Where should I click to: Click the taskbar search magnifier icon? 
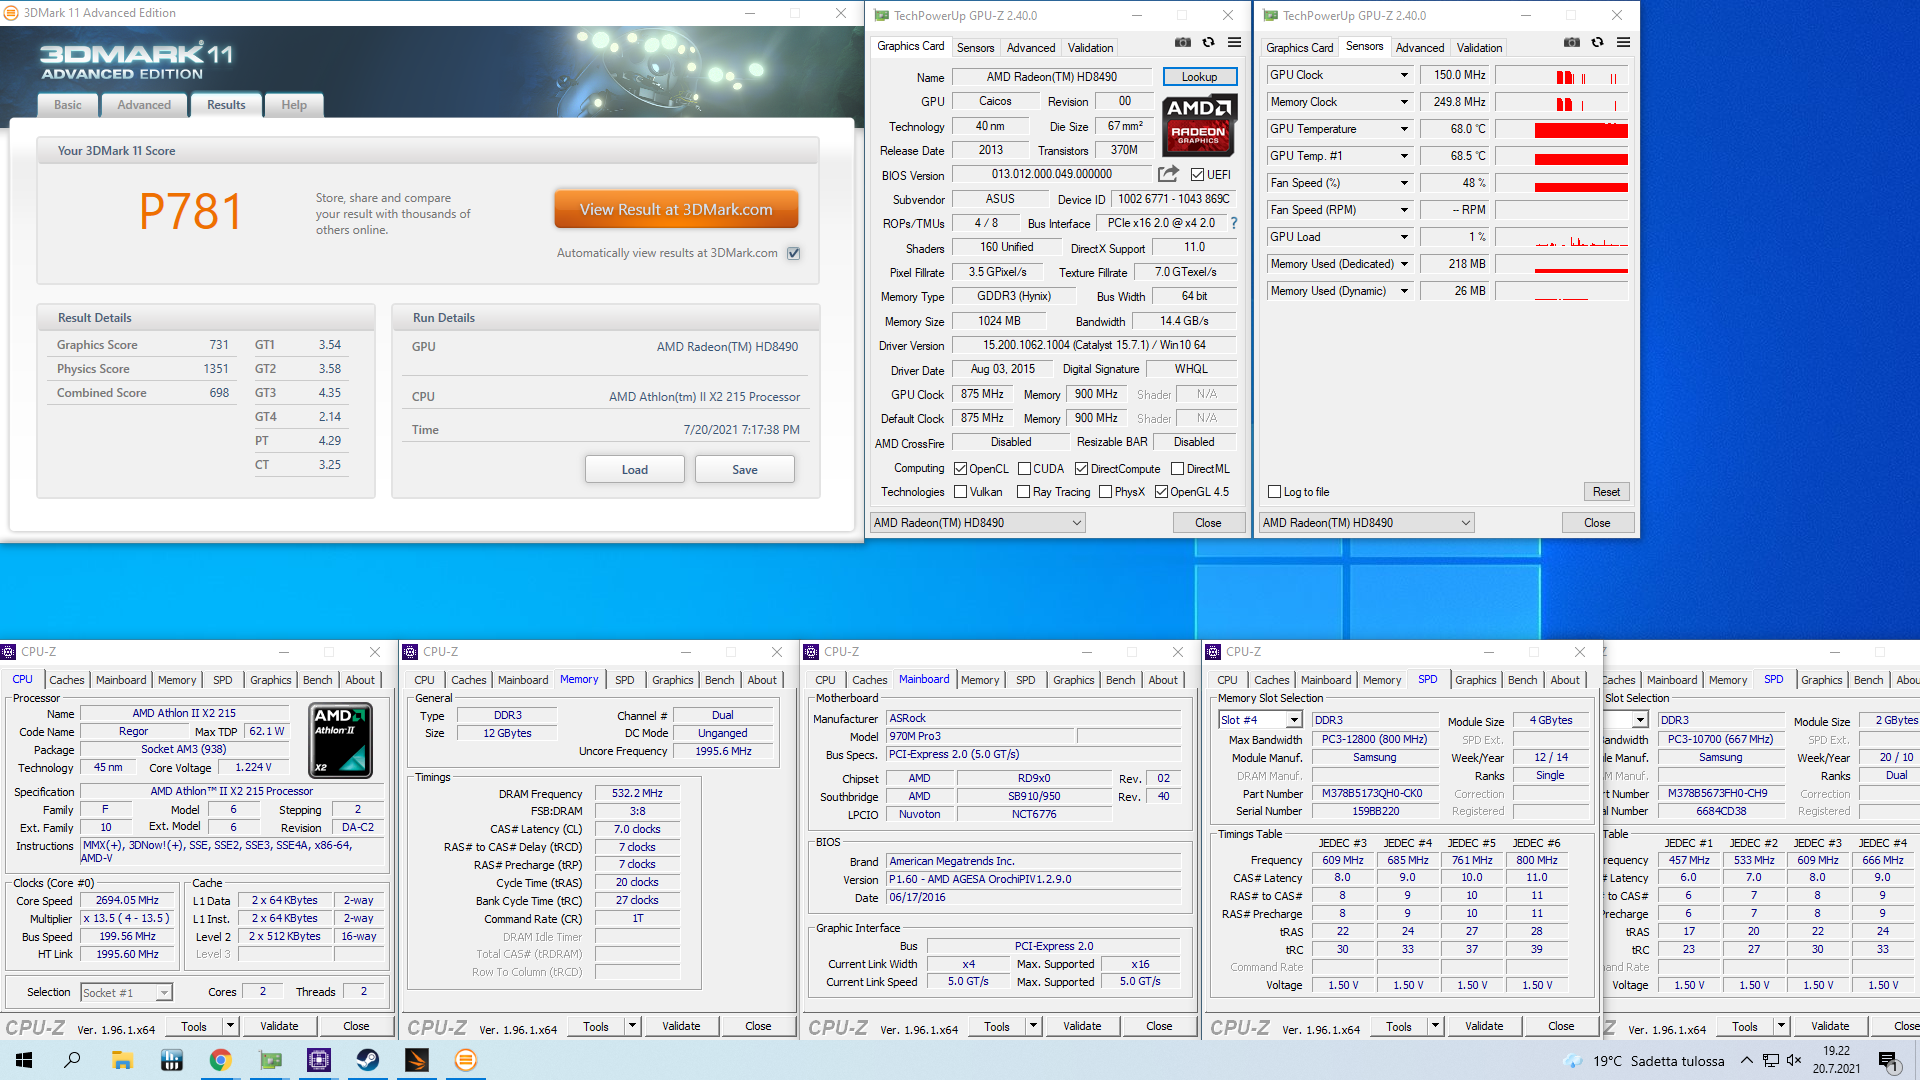click(72, 1060)
